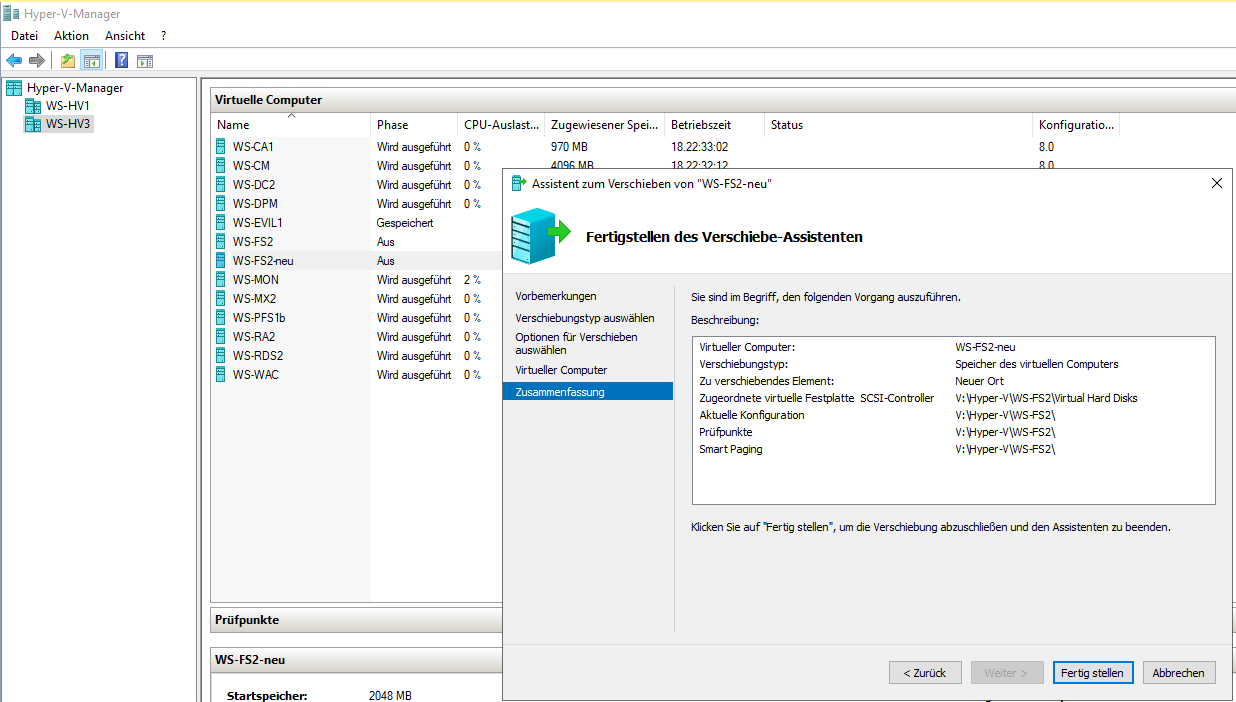The width and height of the screenshot is (1236, 702).
Task: Click the Forward arrow toolbar icon
Action: pyautogui.click(x=37, y=60)
